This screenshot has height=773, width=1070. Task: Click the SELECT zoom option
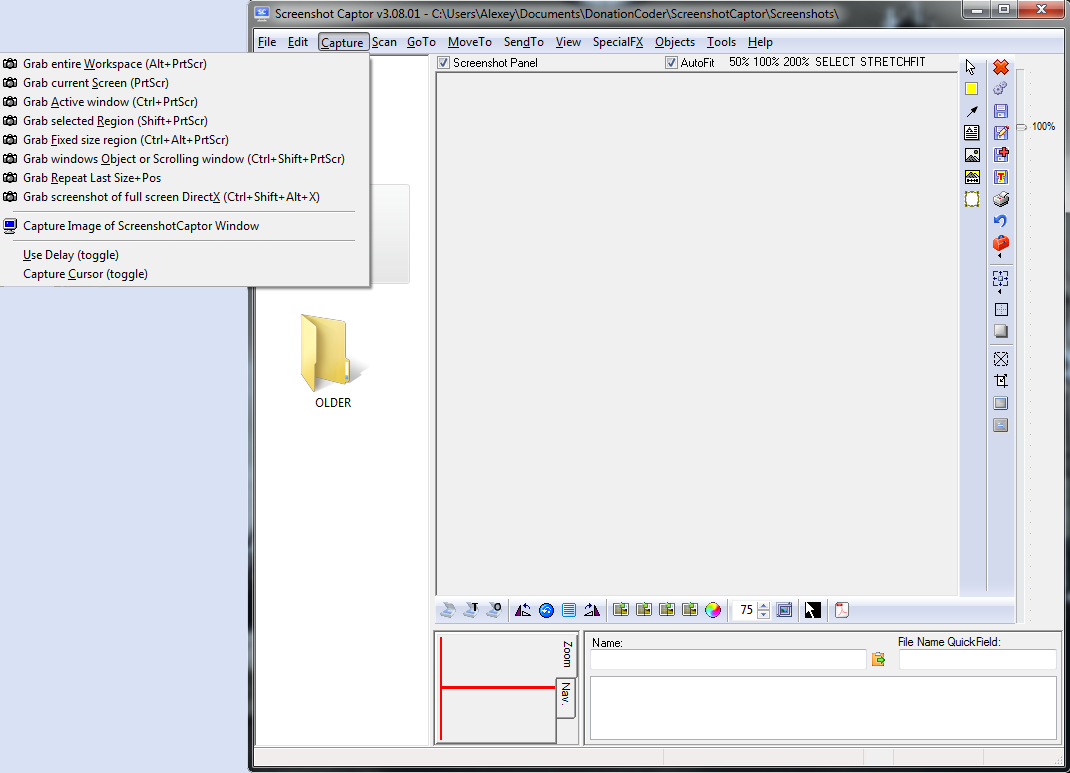point(835,62)
